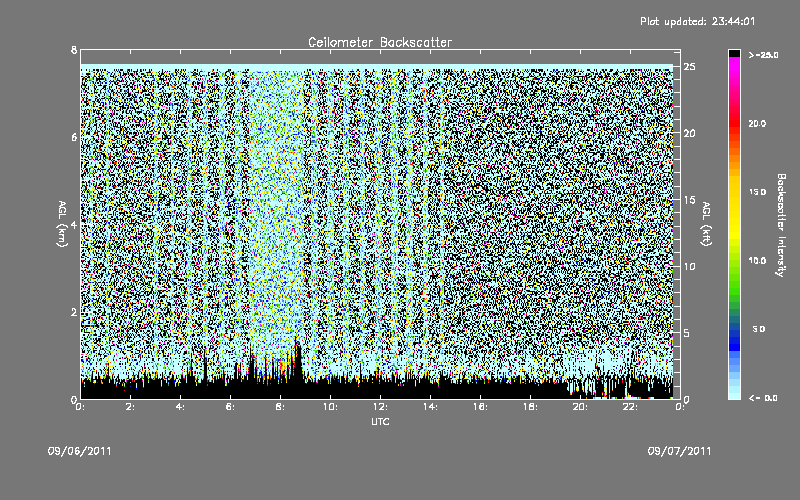Click the "22:" UTC hour tick label
800x500 pixels.
(x=630, y=407)
